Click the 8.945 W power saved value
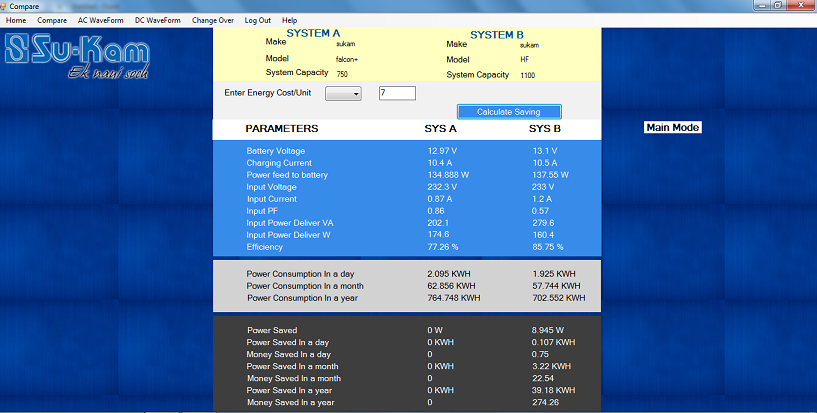 [x=548, y=330]
